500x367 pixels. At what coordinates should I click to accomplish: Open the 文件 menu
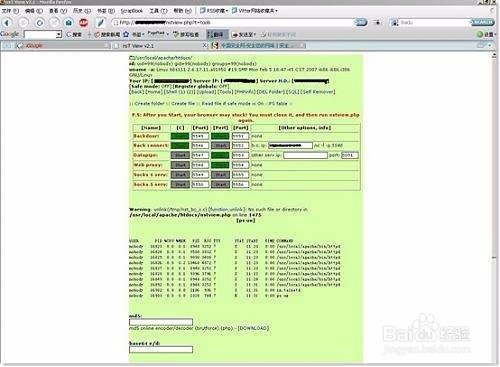tap(10, 11)
